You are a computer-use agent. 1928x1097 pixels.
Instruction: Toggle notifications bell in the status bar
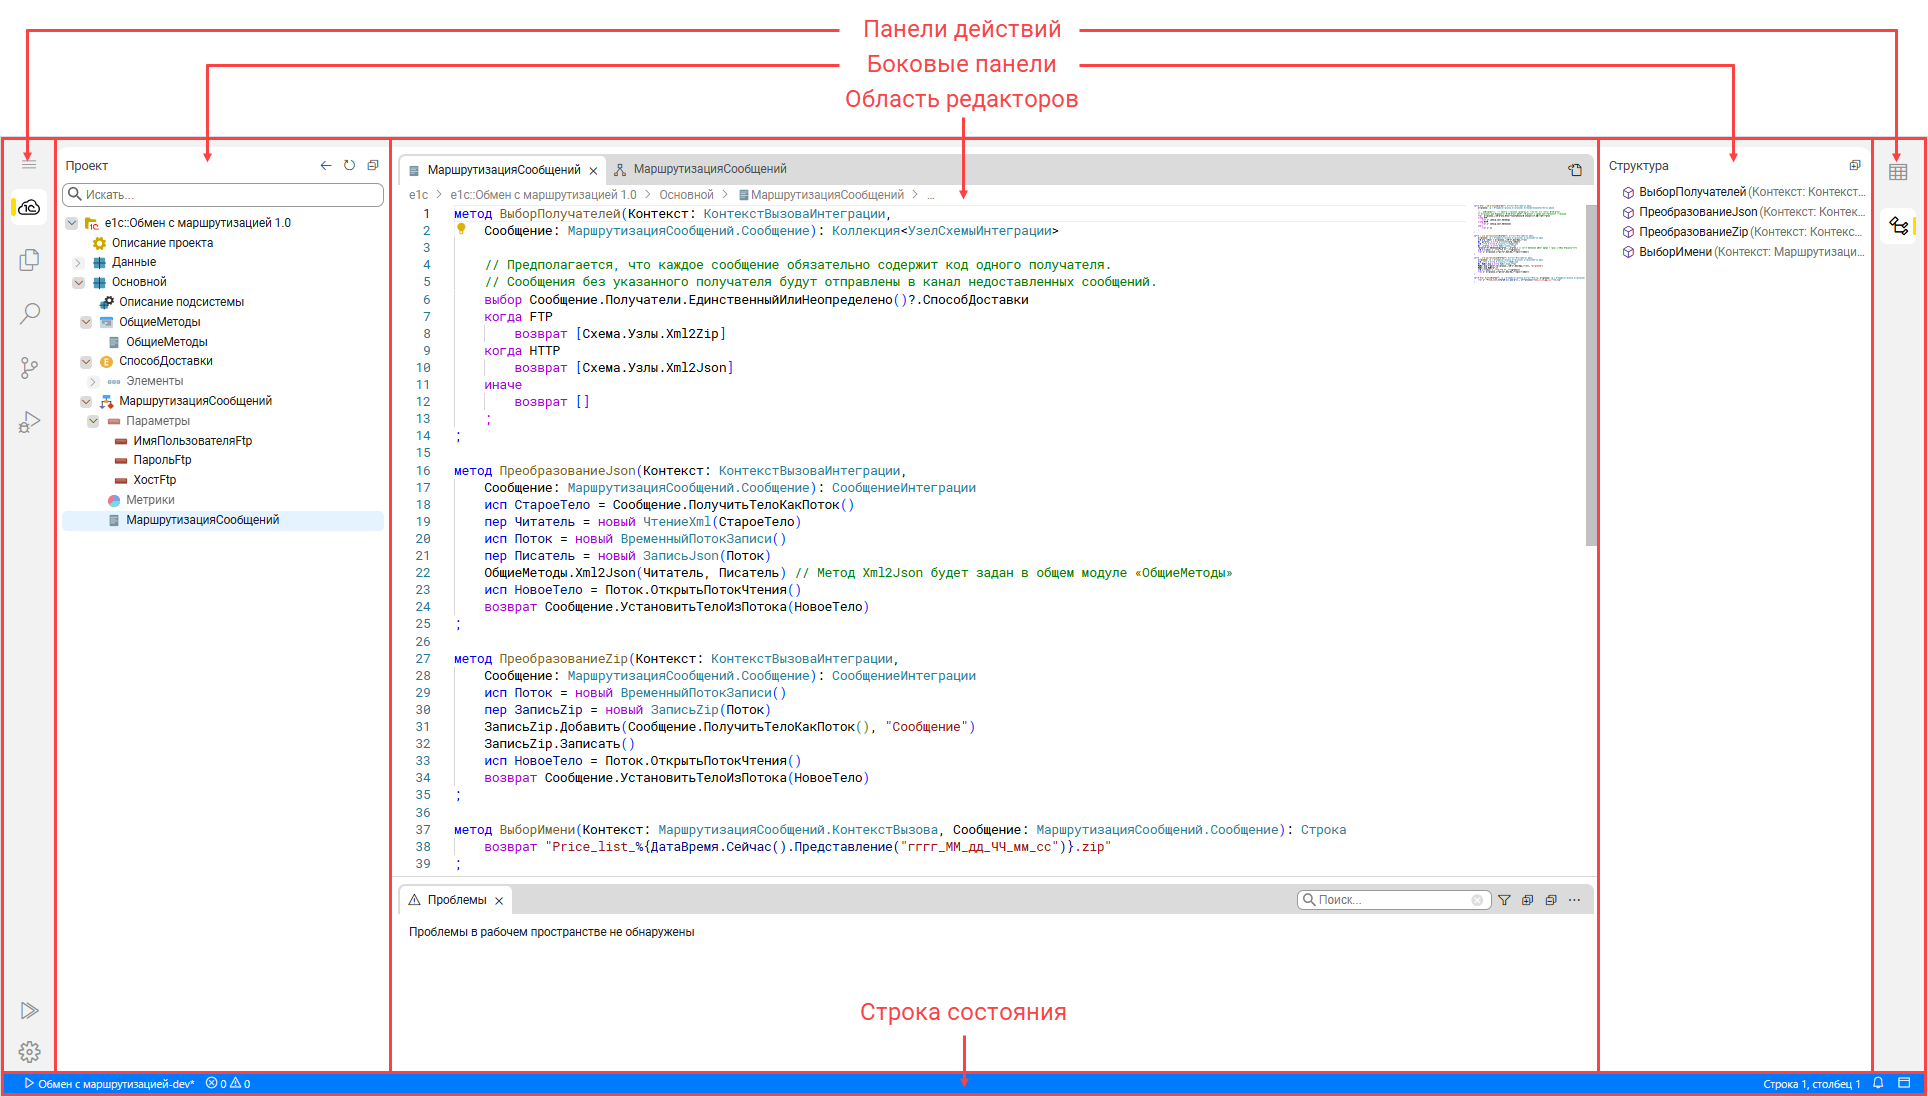pyautogui.click(x=1878, y=1083)
